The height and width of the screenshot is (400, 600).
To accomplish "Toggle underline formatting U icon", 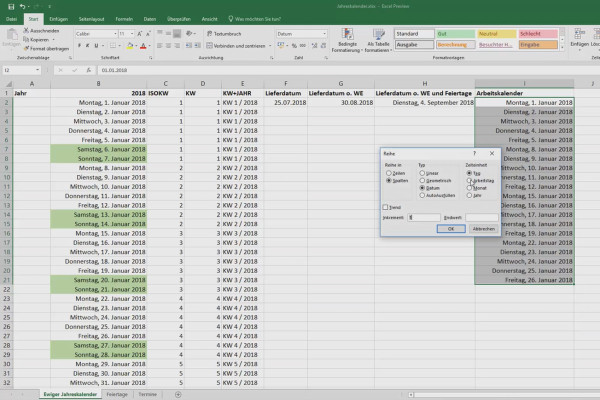I will [x=96, y=46].
